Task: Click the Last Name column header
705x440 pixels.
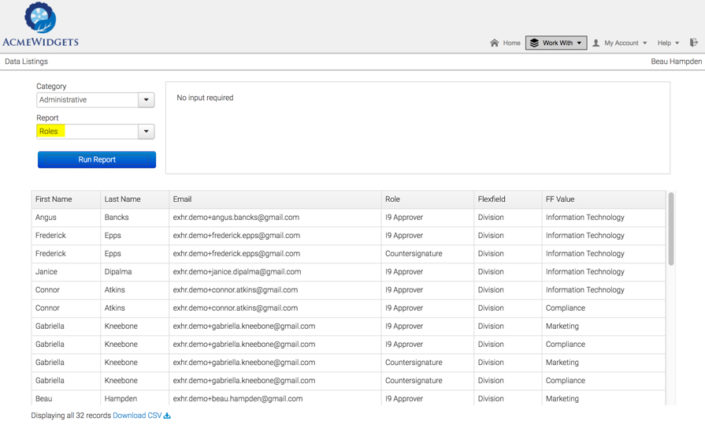Action: pyautogui.click(x=122, y=199)
